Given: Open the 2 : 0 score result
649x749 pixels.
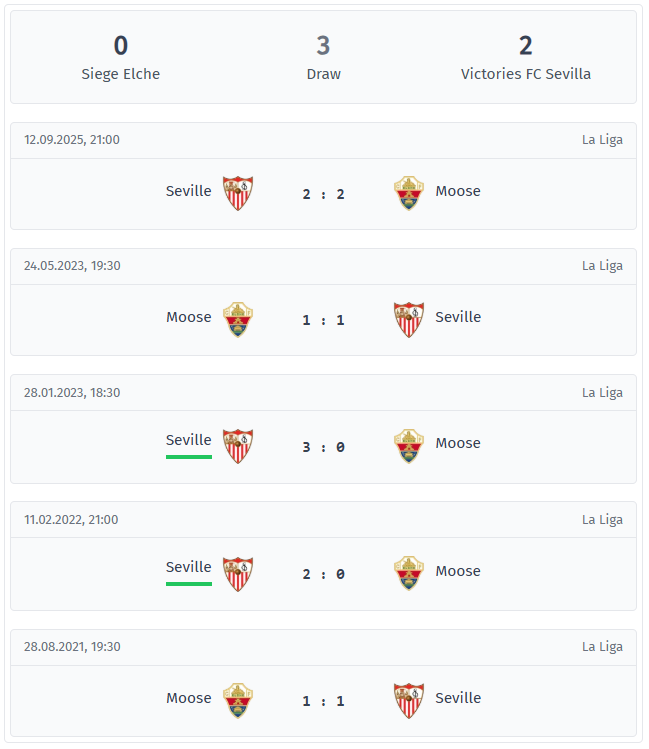Looking at the screenshot, I should click(323, 574).
